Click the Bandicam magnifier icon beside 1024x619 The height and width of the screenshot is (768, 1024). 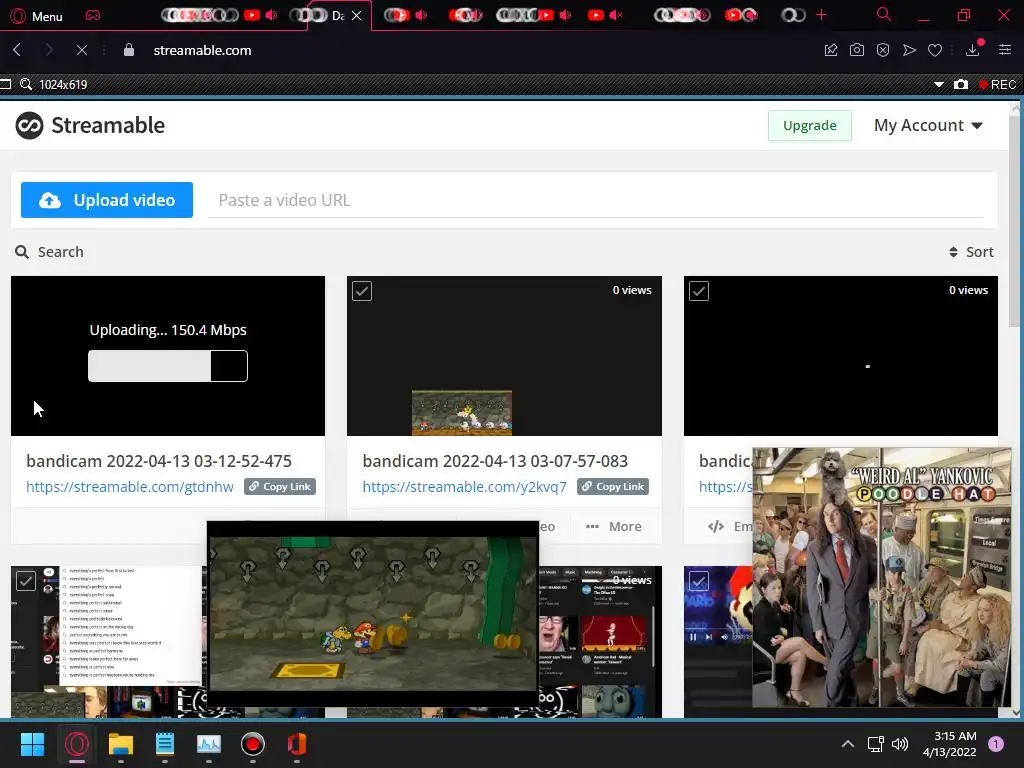(x=25, y=84)
